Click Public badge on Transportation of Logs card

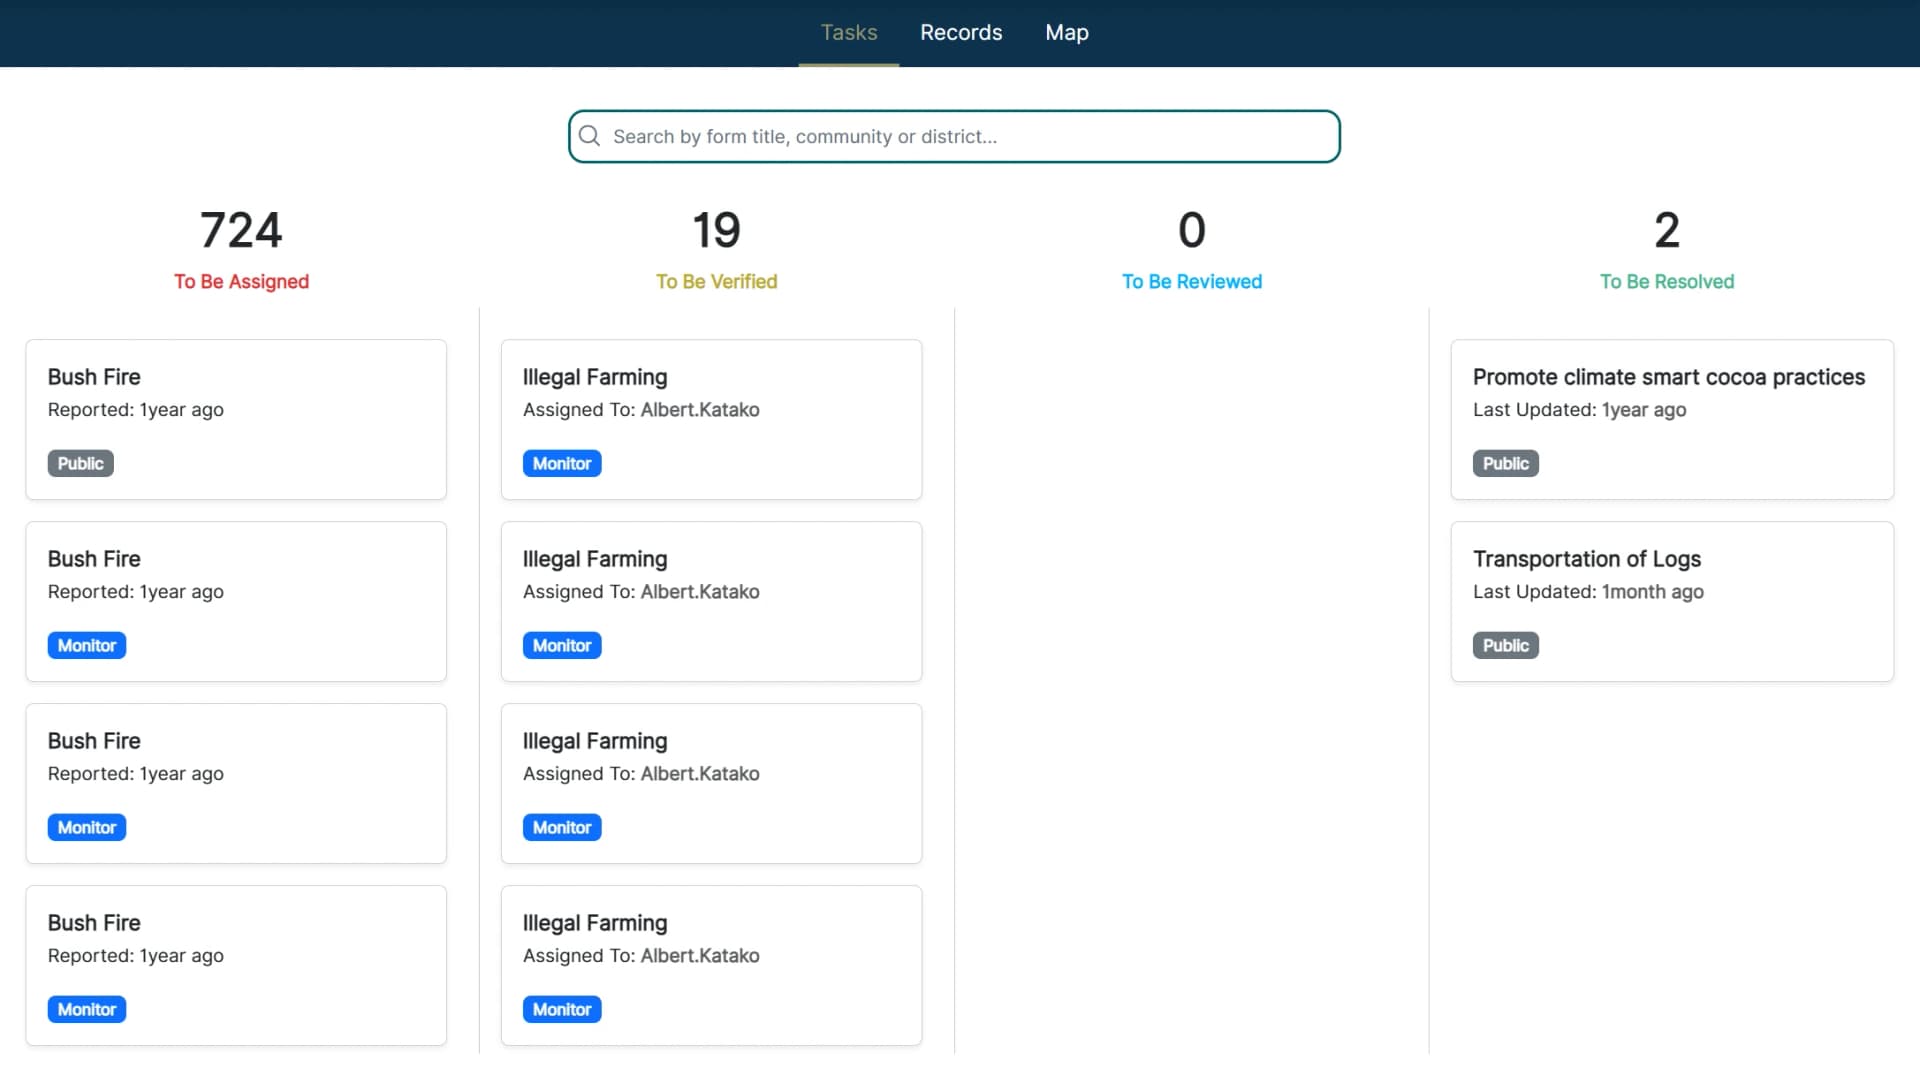(x=1505, y=645)
